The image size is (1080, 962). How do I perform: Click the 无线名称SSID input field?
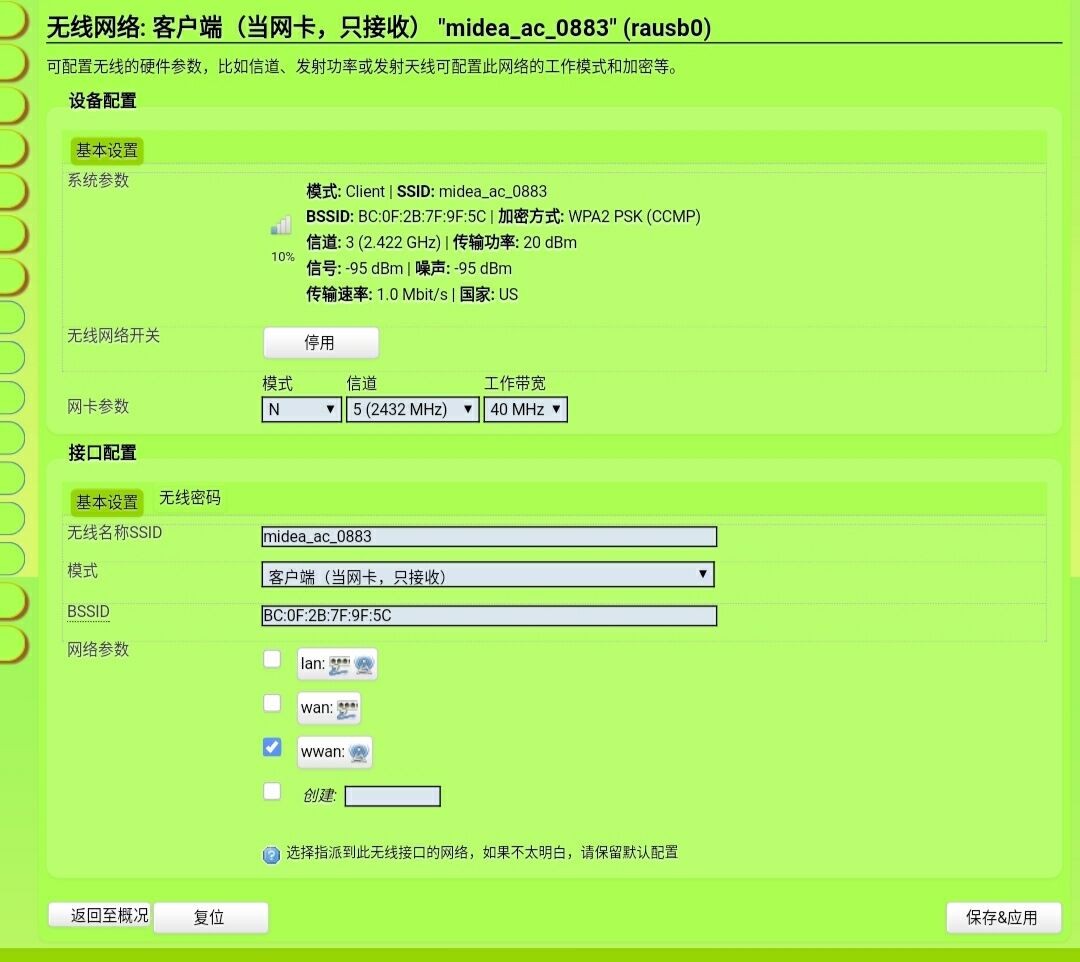(x=489, y=537)
